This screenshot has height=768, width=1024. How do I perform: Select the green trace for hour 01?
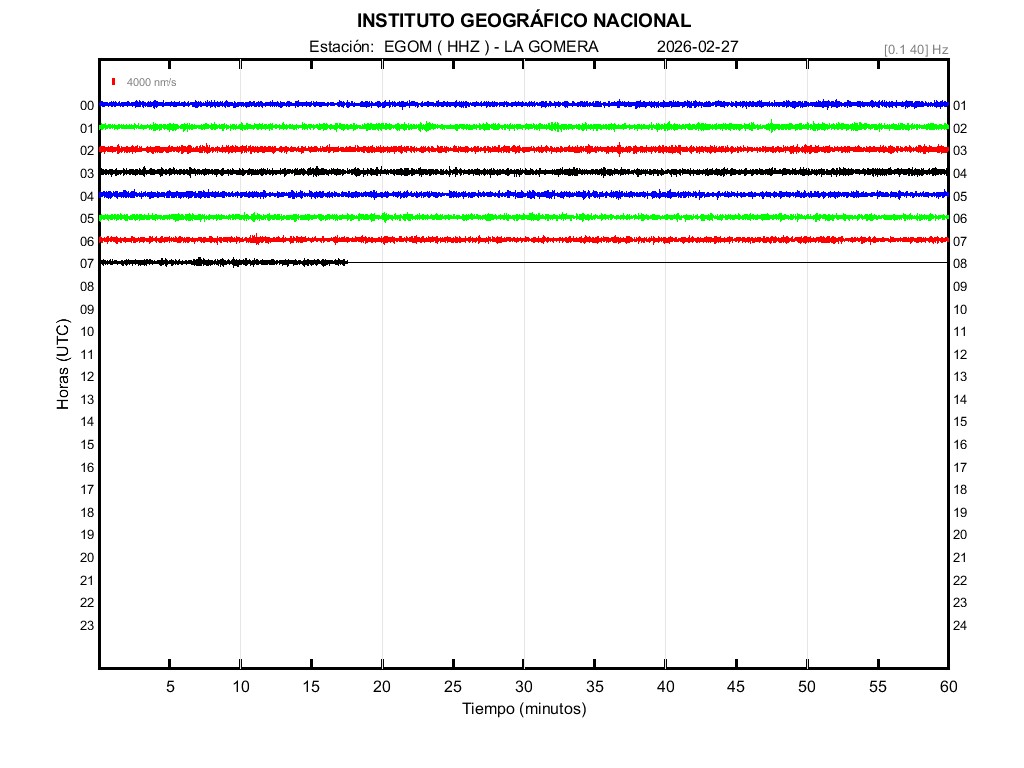tap(523, 127)
